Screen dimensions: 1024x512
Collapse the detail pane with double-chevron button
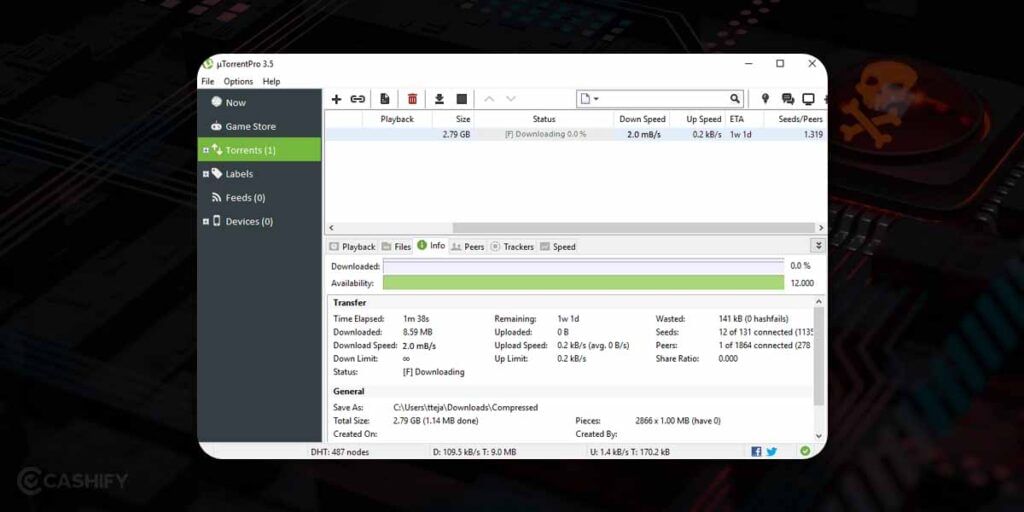coord(818,246)
